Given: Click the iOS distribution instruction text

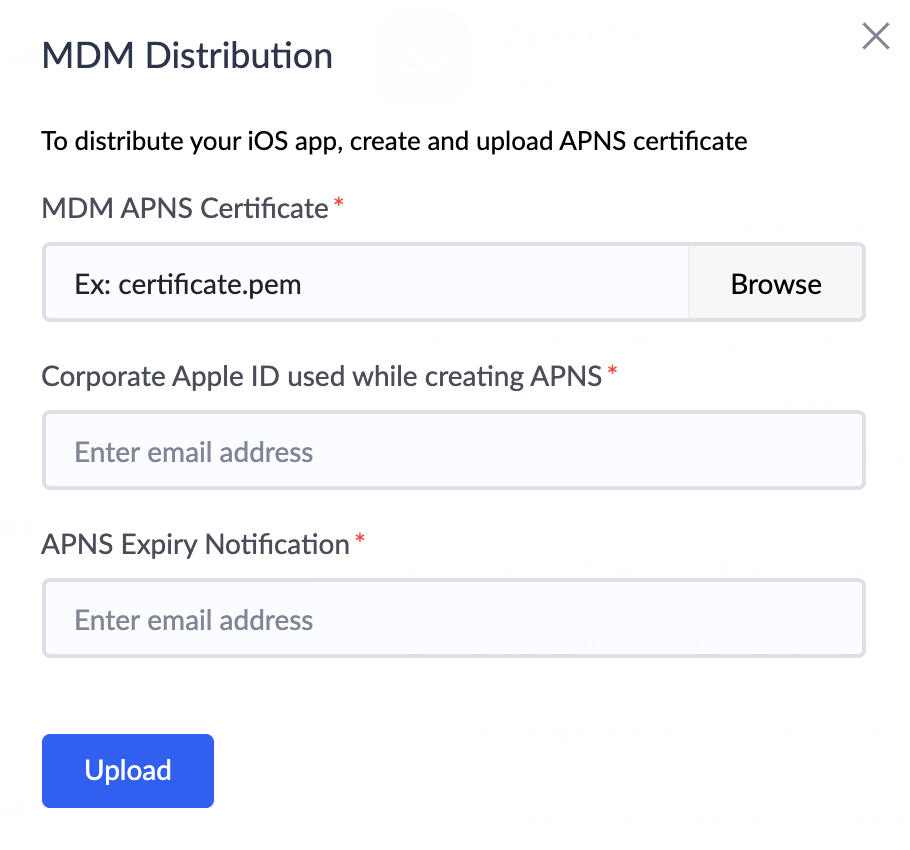Looking at the screenshot, I should pyautogui.click(x=393, y=141).
